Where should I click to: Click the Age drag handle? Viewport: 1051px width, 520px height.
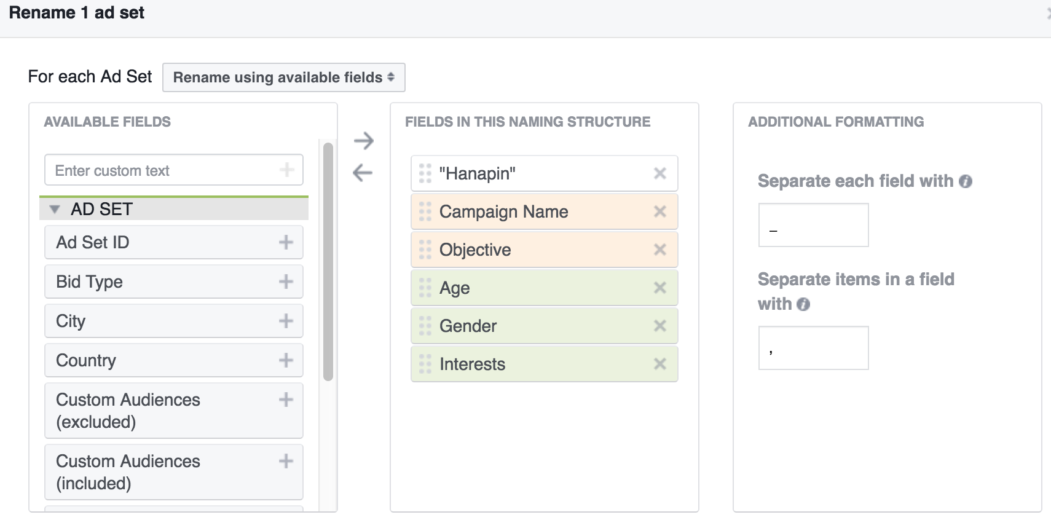(x=425, y=288)
